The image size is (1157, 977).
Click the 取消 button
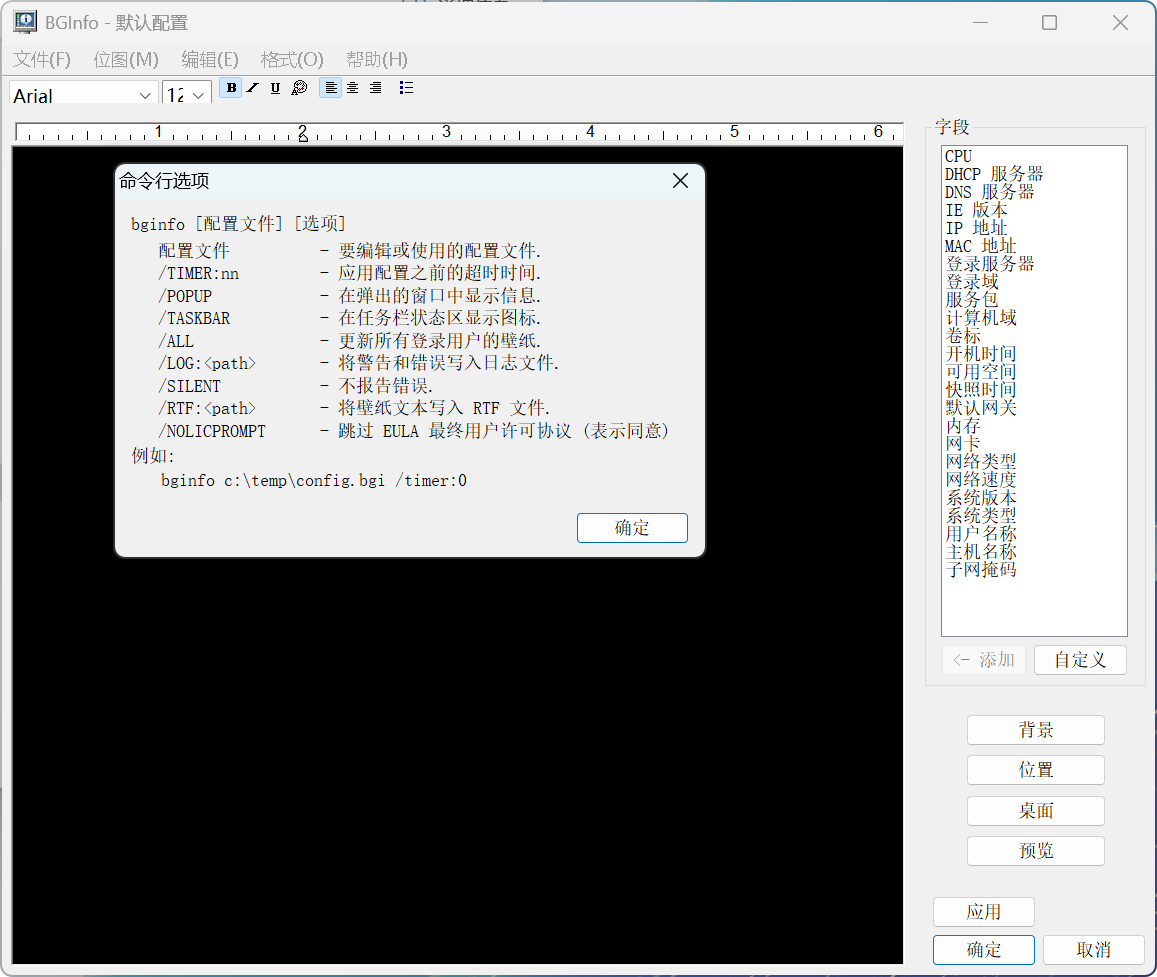[x=1094, y=950]
